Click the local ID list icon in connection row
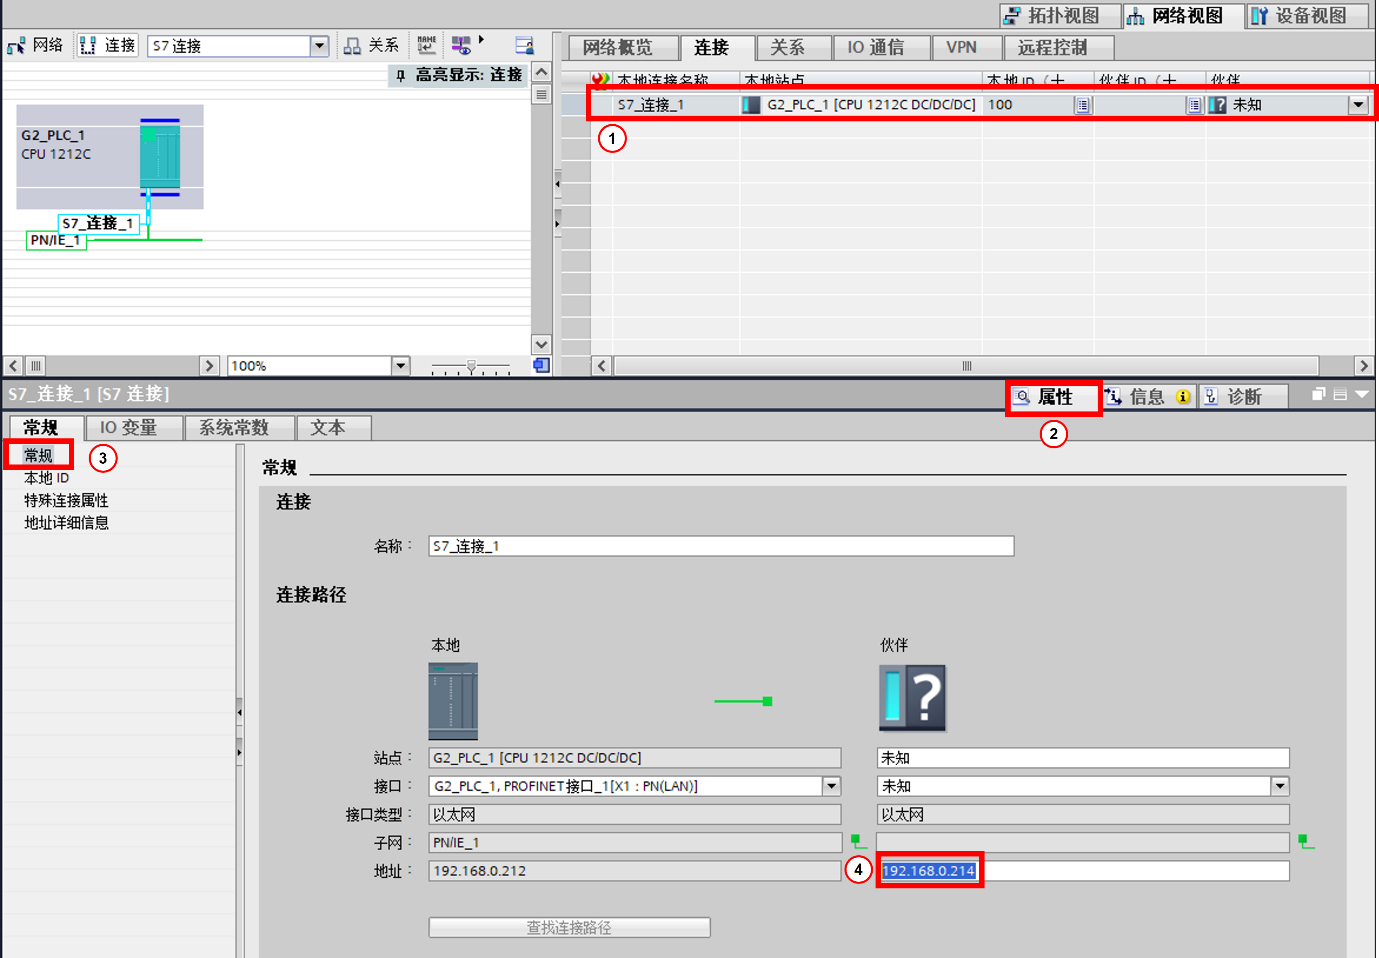The width and height of the screenshot is (1379, 958). (x=1082, y=105)
